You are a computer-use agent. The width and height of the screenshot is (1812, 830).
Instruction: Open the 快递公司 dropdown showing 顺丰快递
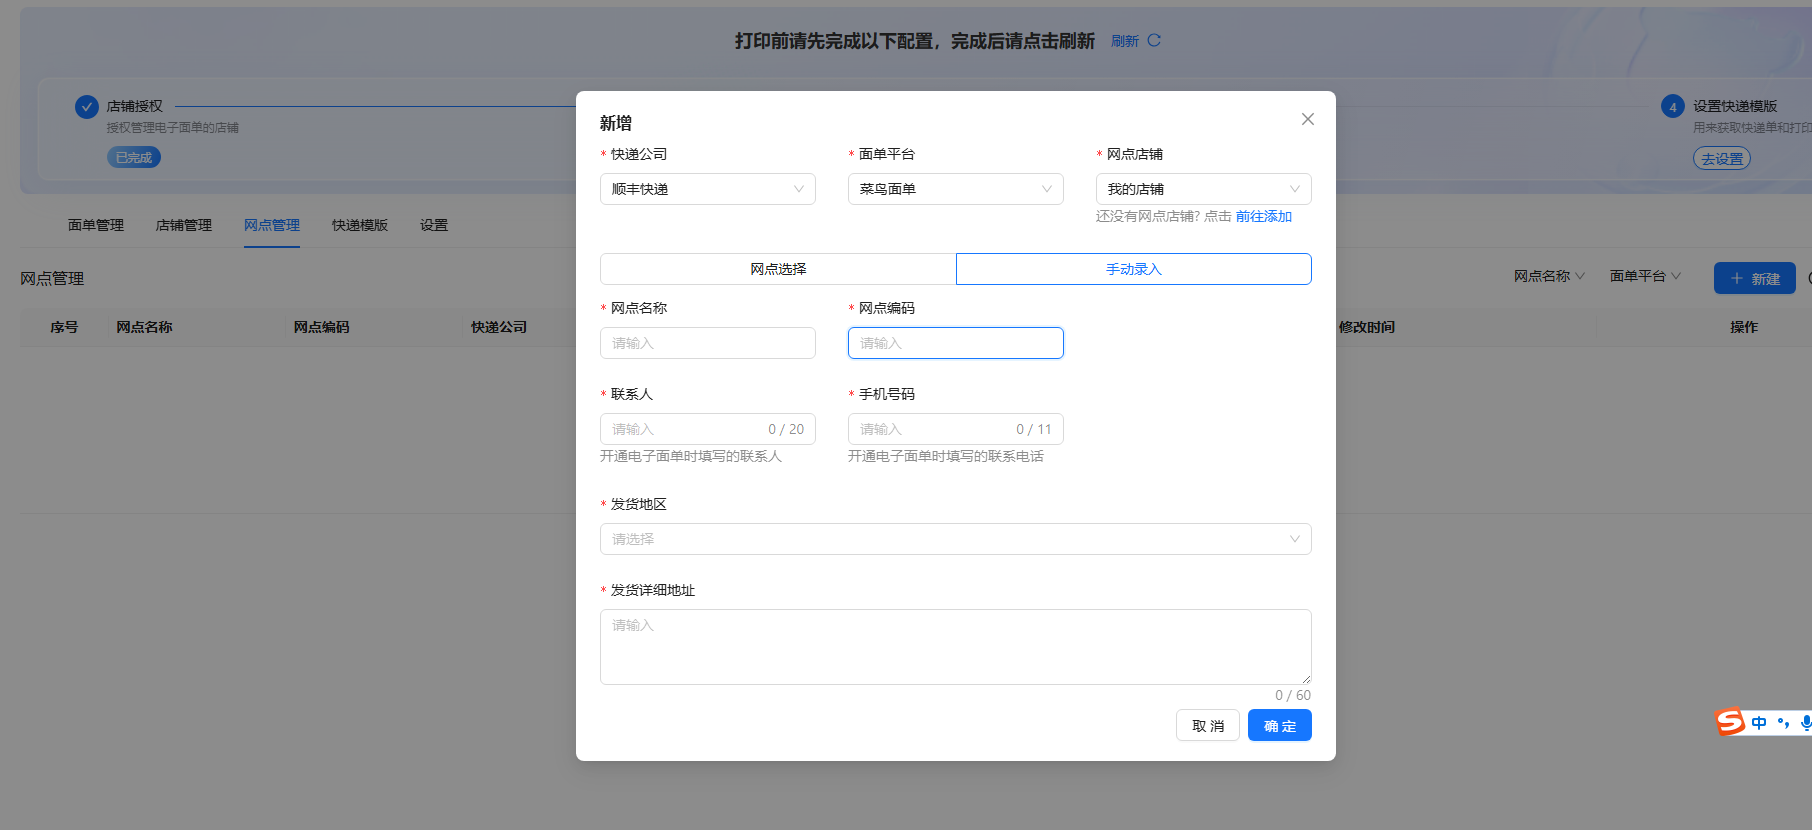coord(707,189)
